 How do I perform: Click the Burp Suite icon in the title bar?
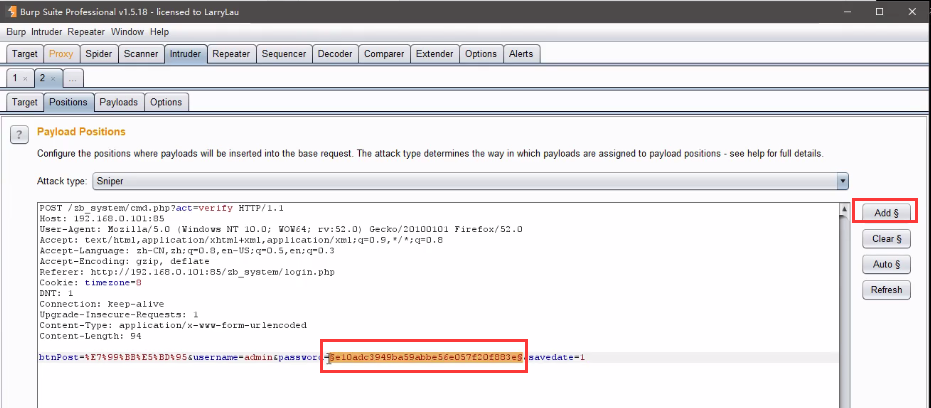click(11, 11)
